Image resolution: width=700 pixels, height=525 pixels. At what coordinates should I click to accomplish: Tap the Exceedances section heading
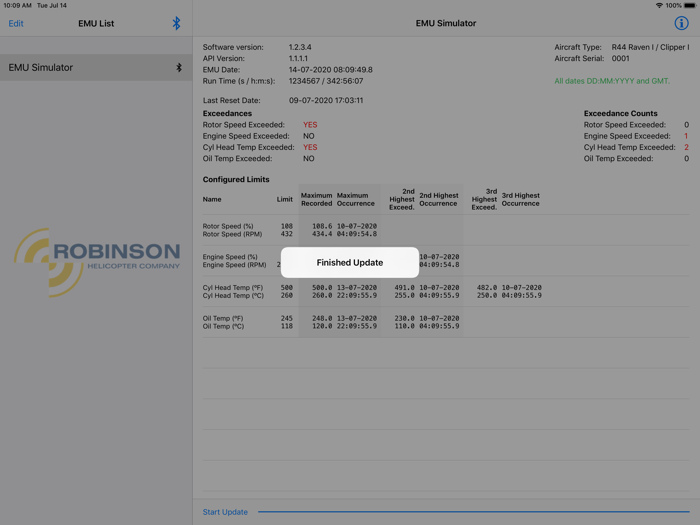[x=227, y=113]
